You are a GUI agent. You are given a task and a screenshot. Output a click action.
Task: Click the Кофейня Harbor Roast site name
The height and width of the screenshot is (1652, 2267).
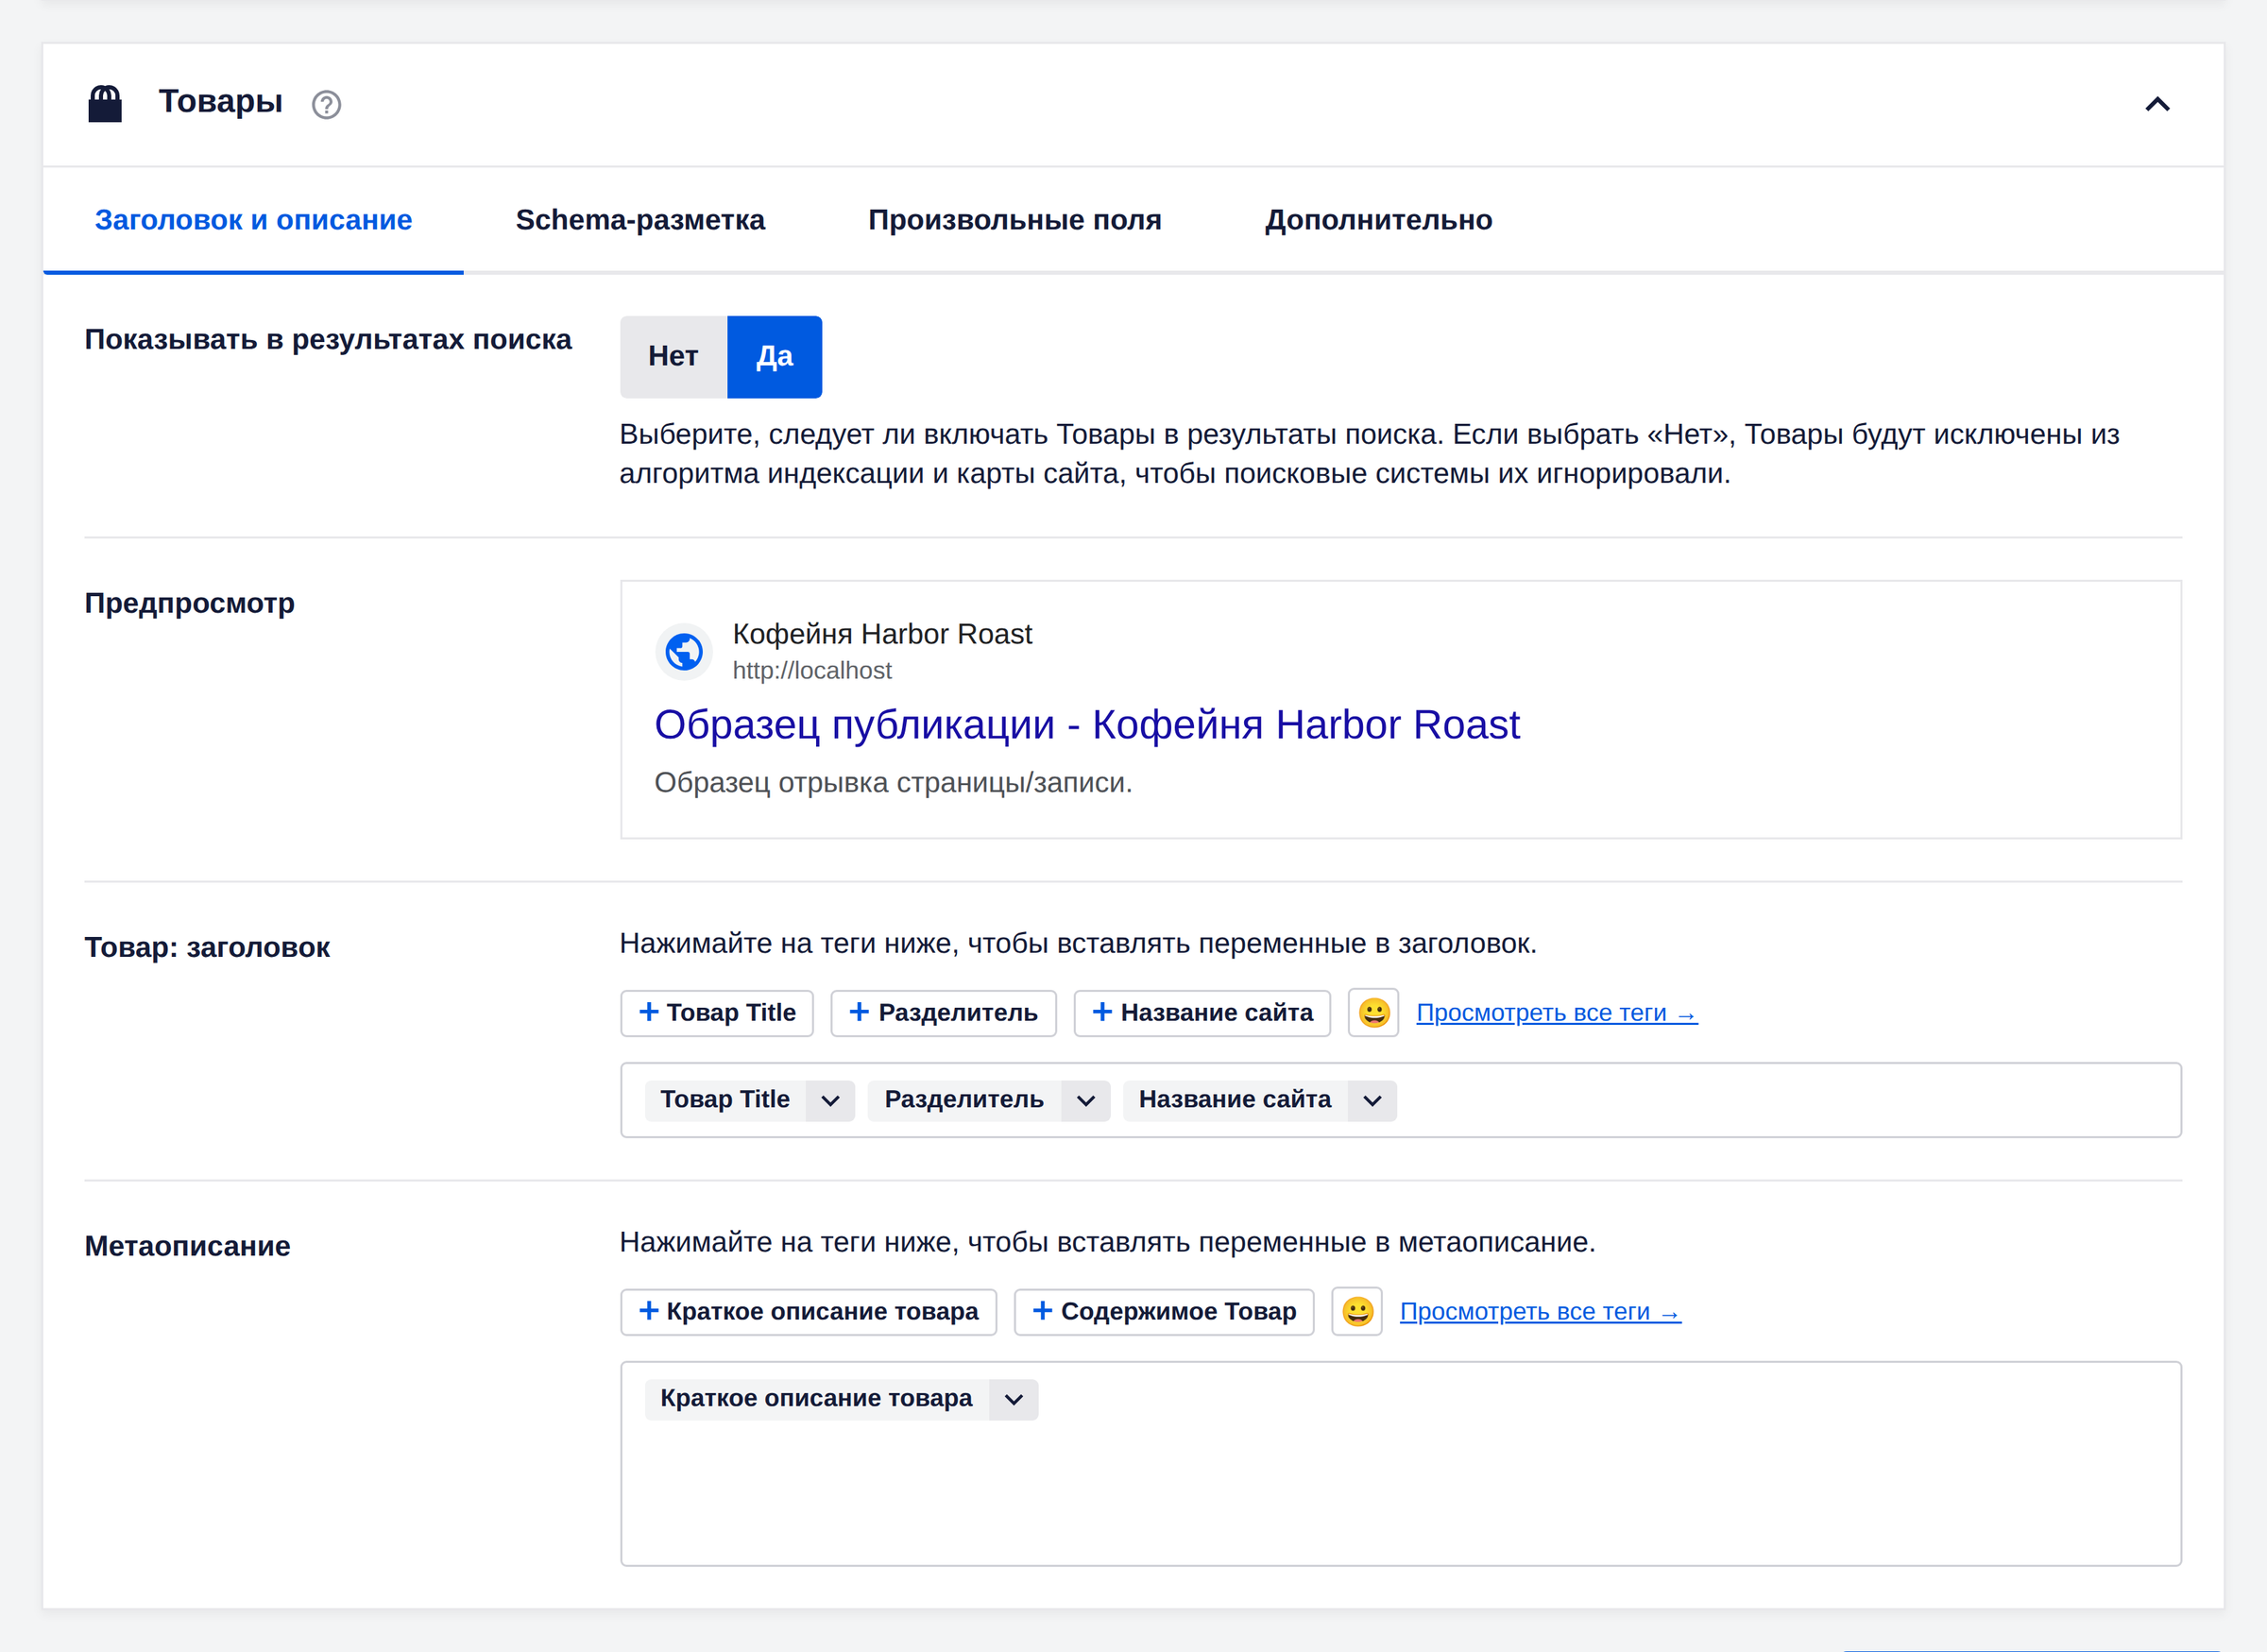point(882,634)
